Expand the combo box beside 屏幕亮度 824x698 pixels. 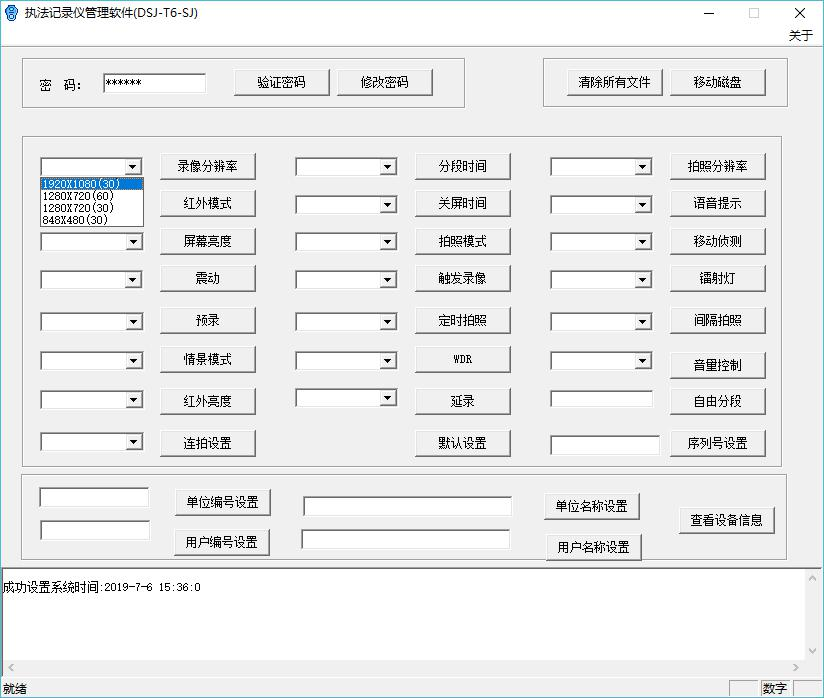point(133,242)
